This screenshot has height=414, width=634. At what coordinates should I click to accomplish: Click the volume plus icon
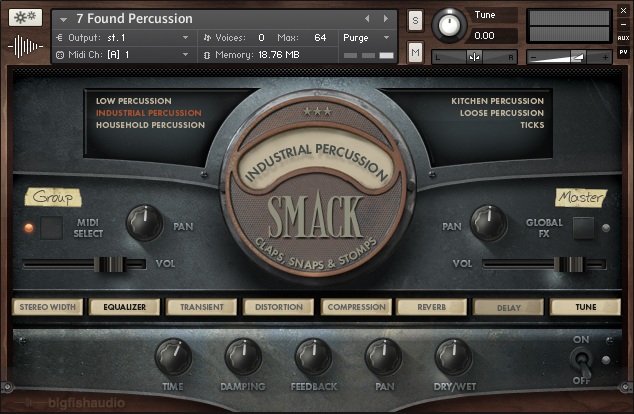point(605,57)
